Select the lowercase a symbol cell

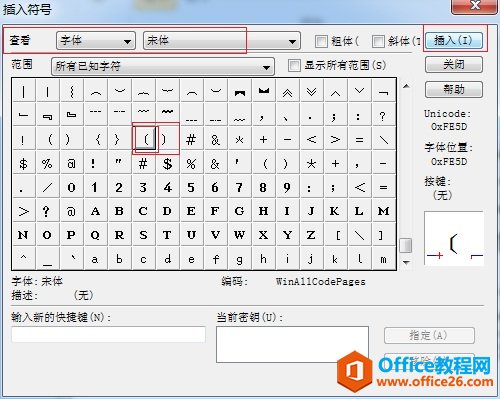pyautogui.click(x=95, y=258)
